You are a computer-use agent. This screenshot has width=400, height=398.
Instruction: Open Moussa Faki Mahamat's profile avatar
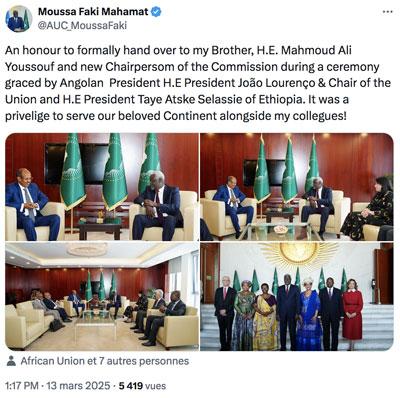(x=19, y=19)
